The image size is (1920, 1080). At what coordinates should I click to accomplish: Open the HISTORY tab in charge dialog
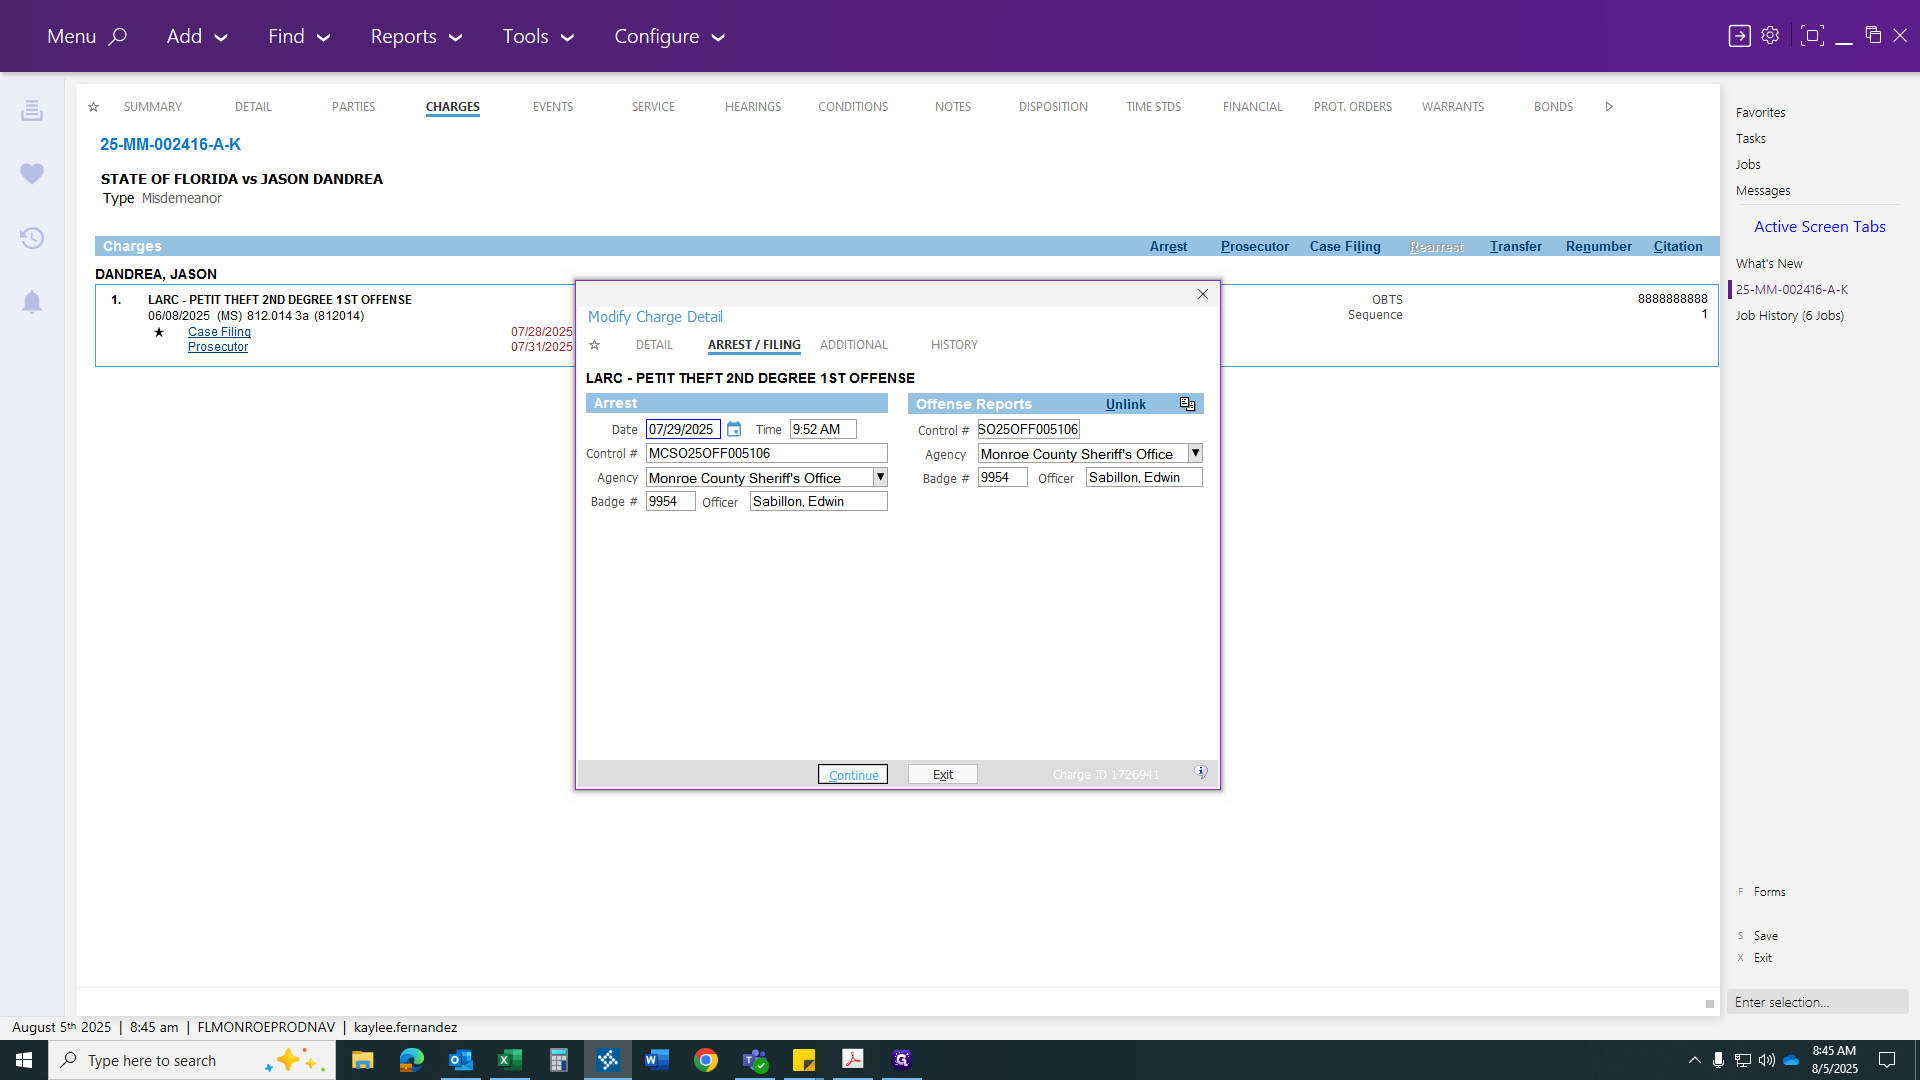pyautogui.click(x=954, y=345)
